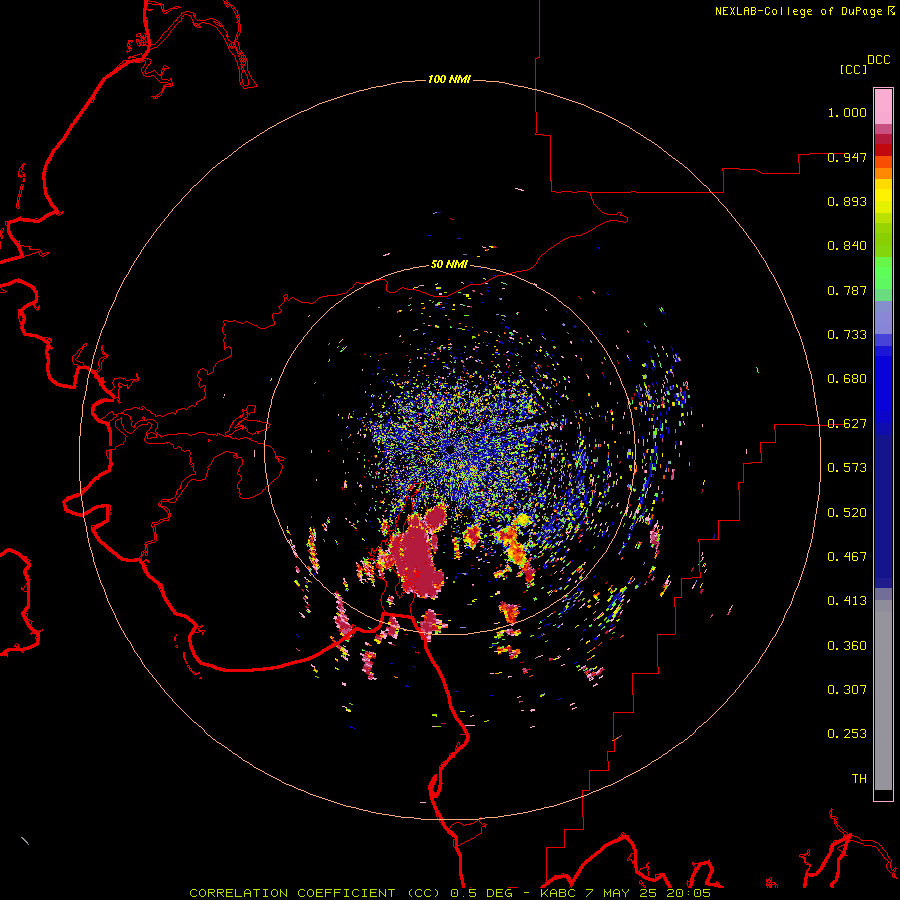Pick the dark red swatch in color bar

click(883, 150)
